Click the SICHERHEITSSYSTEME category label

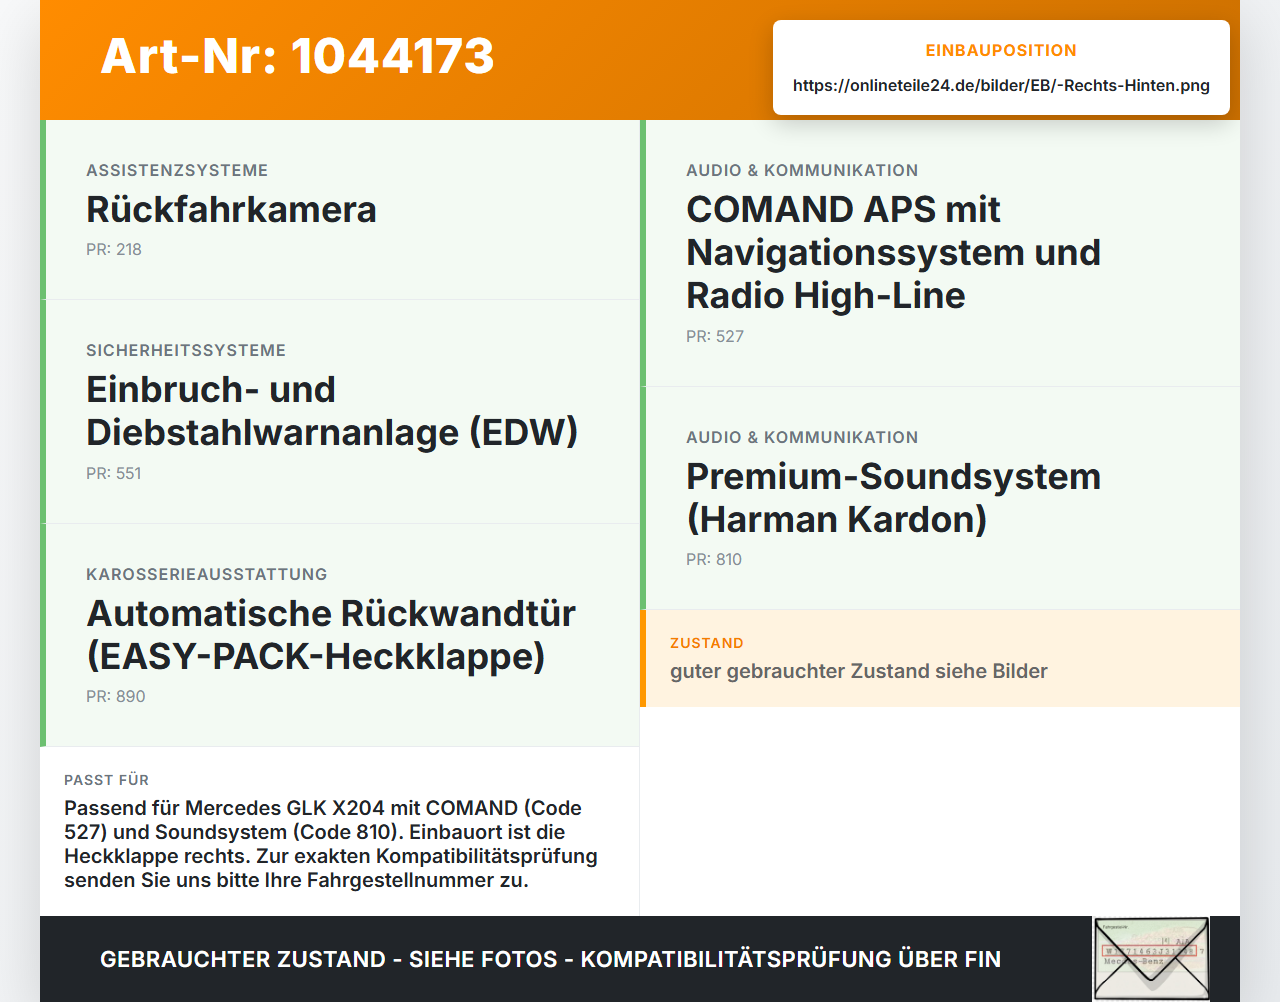[186, 350]
